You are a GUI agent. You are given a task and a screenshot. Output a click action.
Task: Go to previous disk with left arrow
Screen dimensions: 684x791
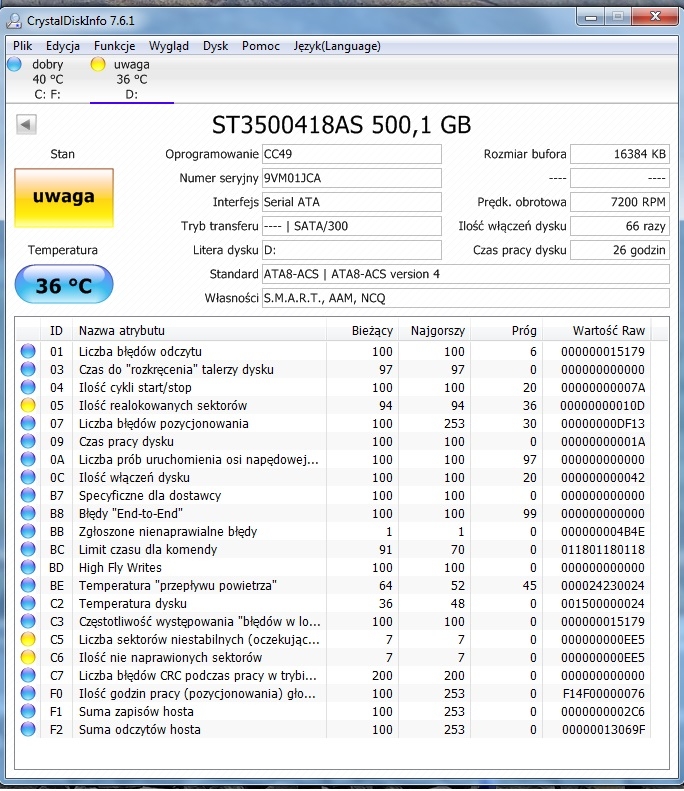click(26, 124)
